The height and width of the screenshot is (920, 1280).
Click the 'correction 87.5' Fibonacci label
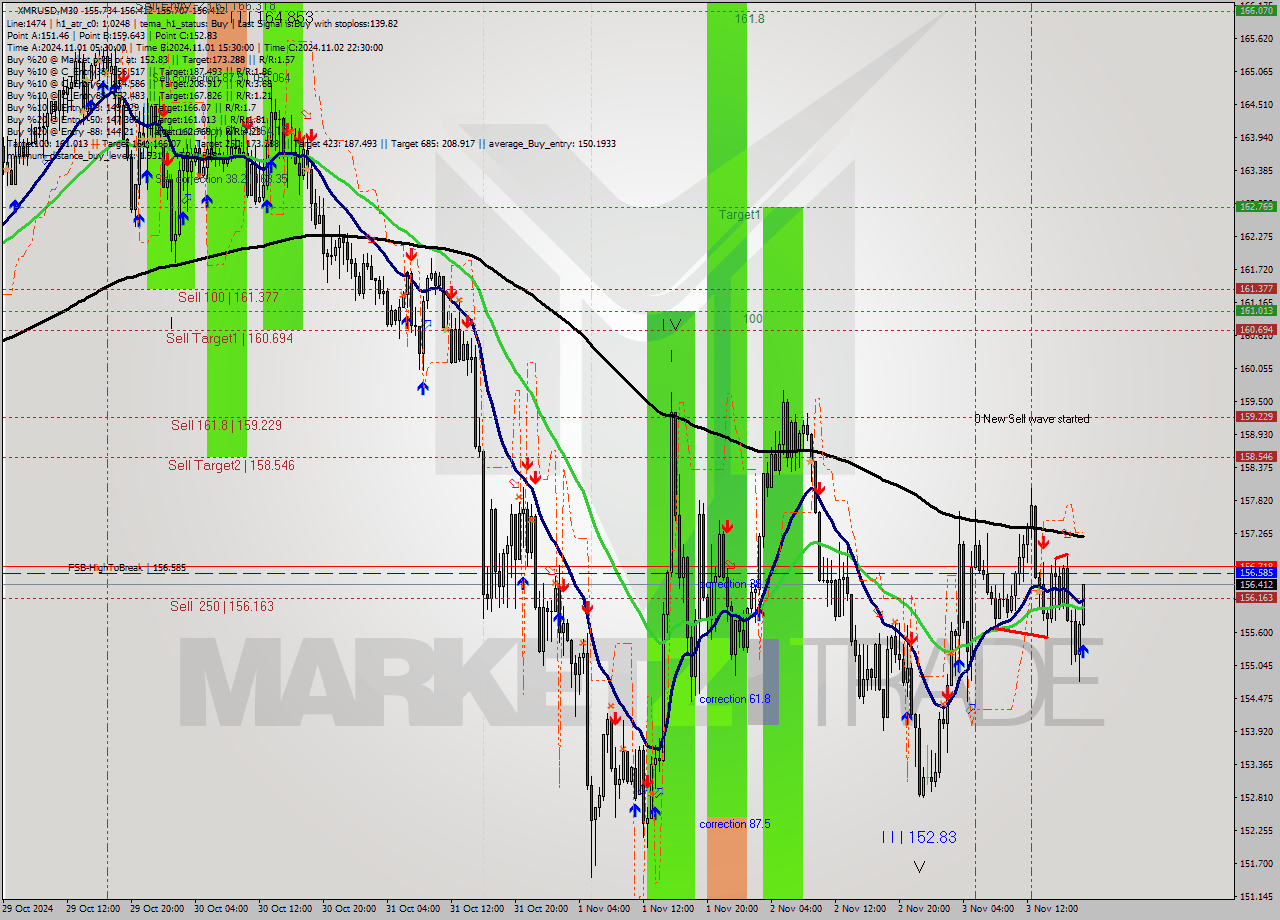click(735, 824)
